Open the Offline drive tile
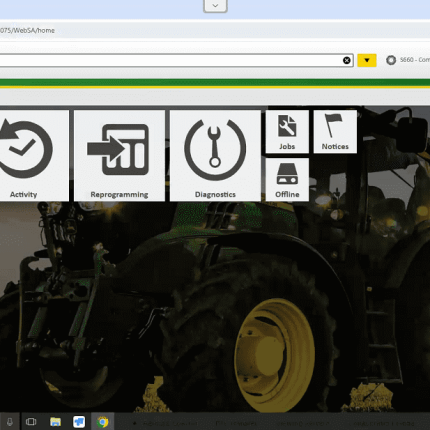The width and height of the screenshot is (430, 430). (287, 180)
